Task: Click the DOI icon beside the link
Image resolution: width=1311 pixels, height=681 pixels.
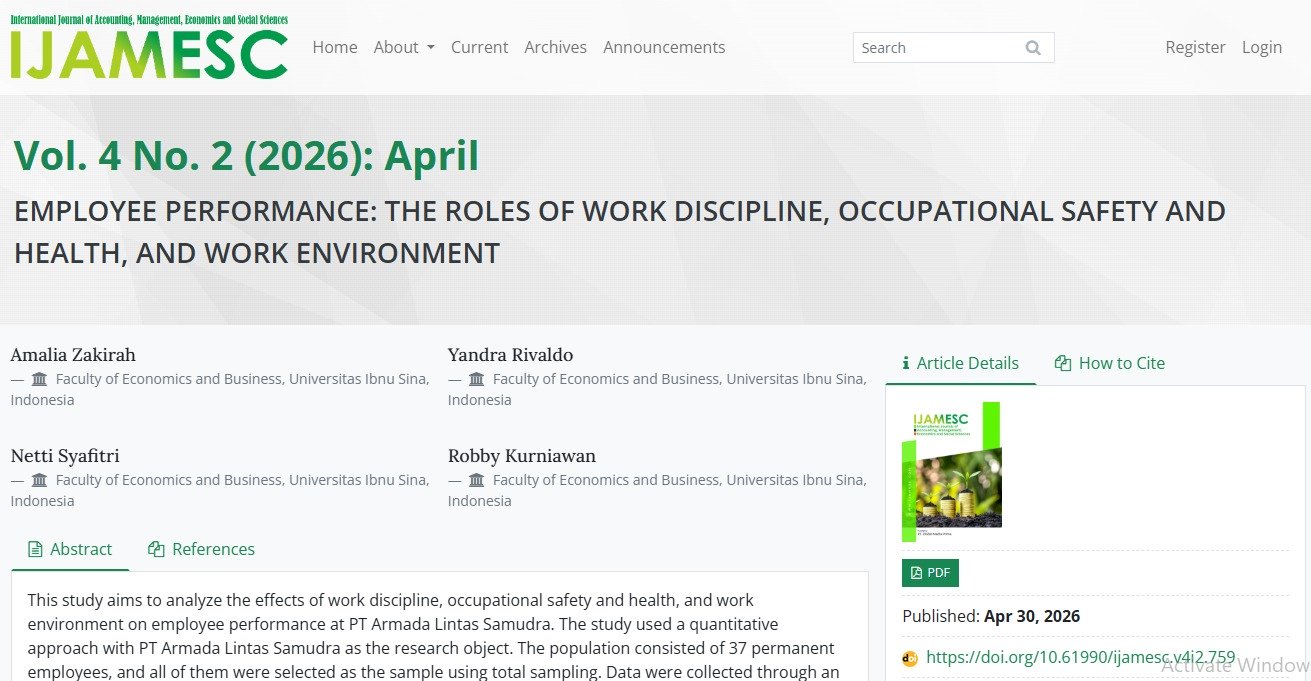Action: click(910, 658)
